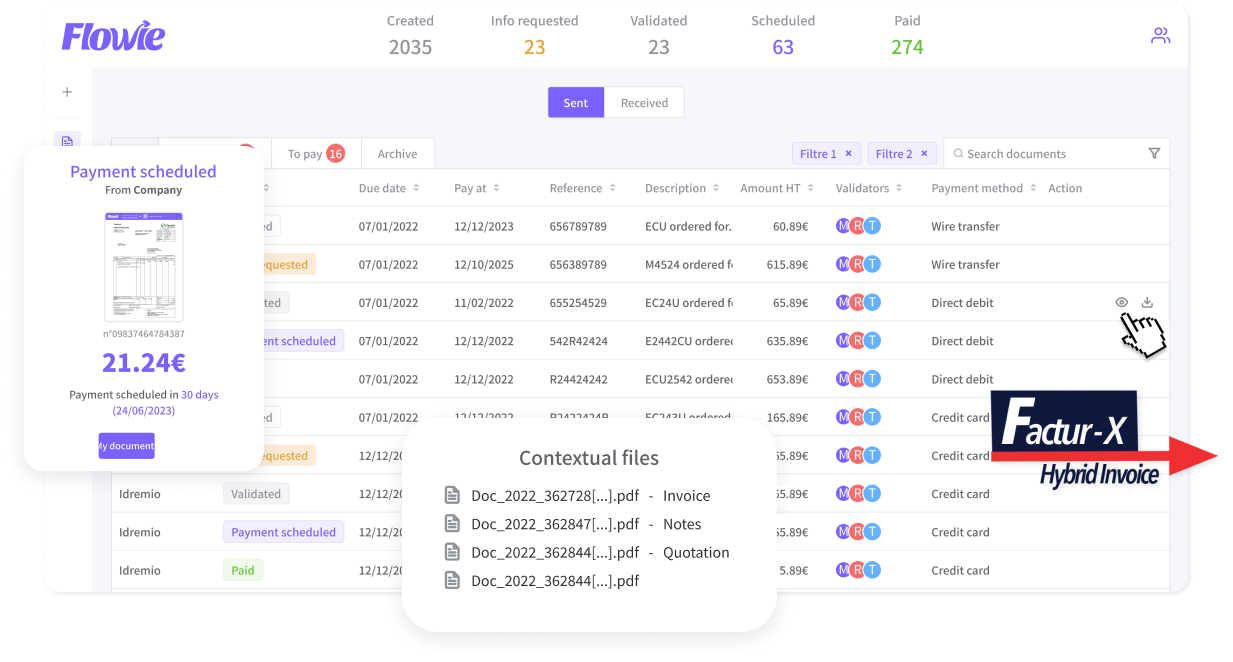
Task: Open the Archive tab
Action: (397, 154)
